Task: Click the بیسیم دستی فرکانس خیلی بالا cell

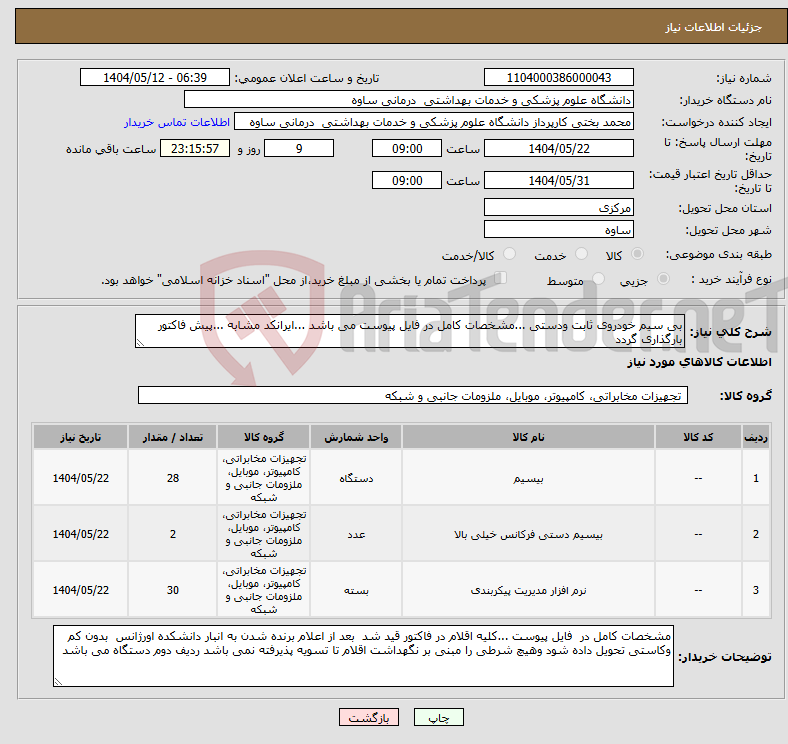Action: (x=528, y=534)
